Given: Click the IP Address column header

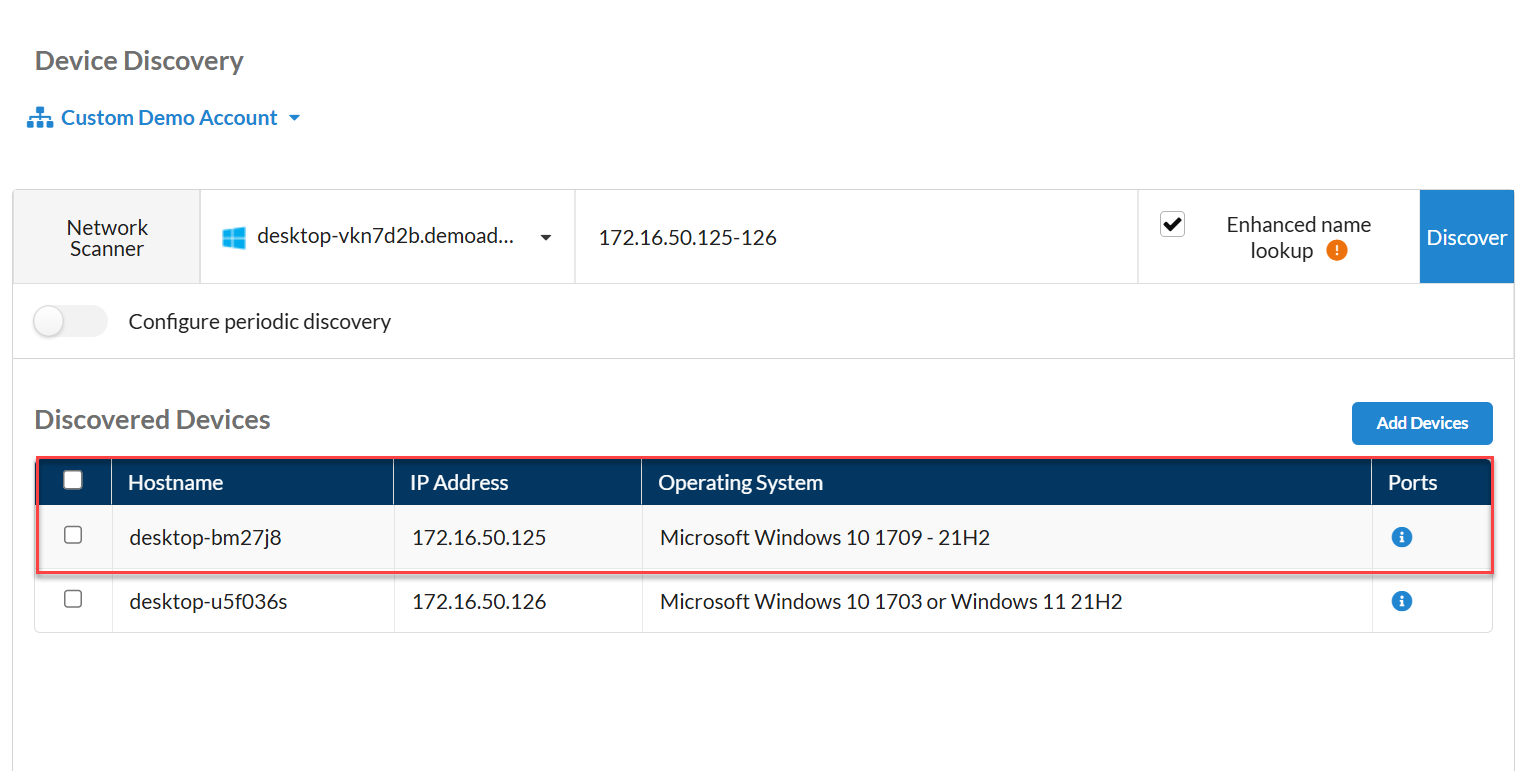Looking at the screenshot, I should [459, 483].
